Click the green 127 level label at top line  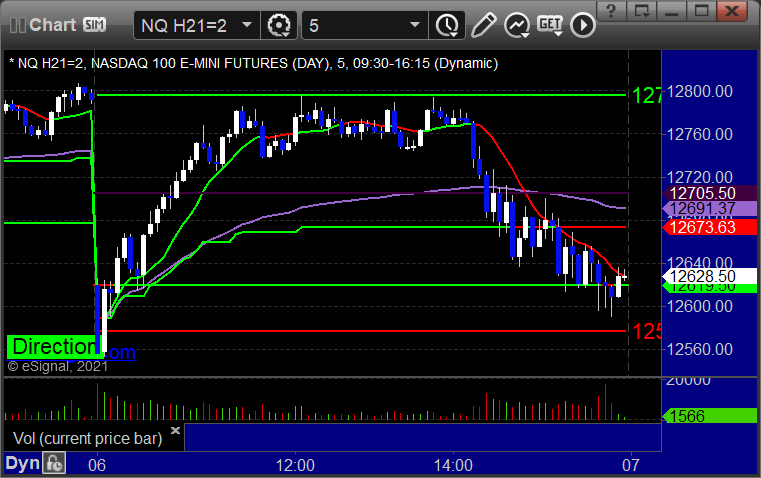click(646, 96)
